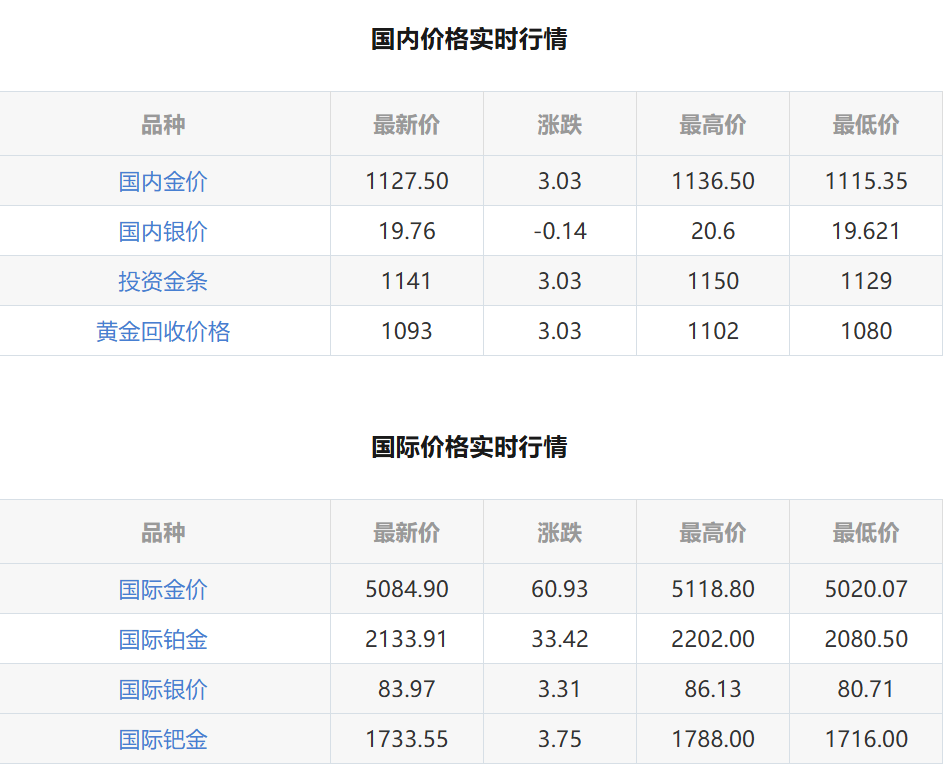944x765 pixels.
Task: Click 涨跌 header in the international table
Action: [x=559, y=533]
